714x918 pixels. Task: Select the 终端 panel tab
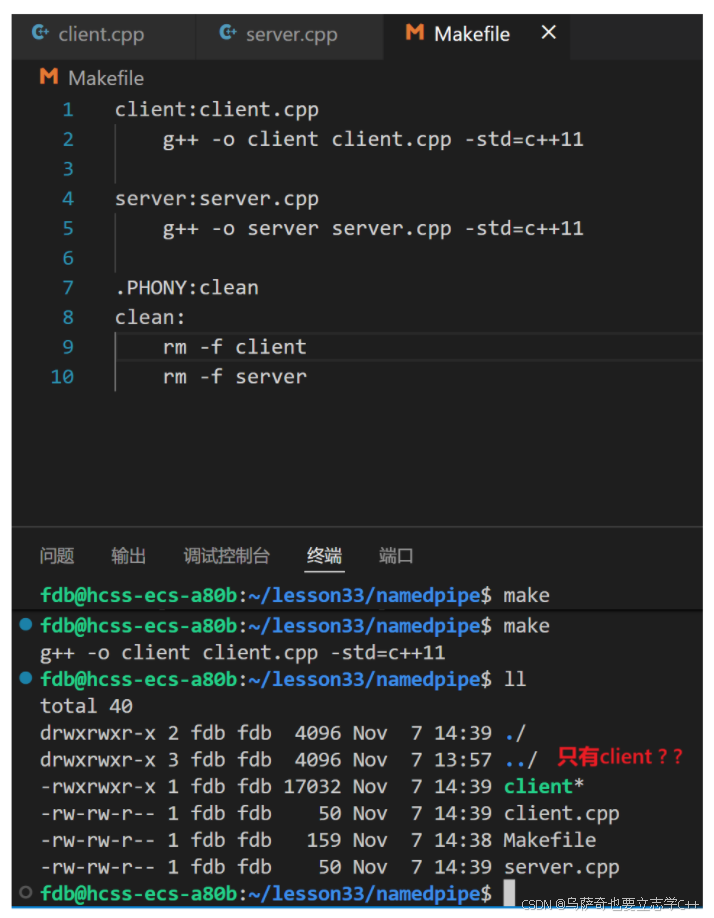(x=325, y=556)
